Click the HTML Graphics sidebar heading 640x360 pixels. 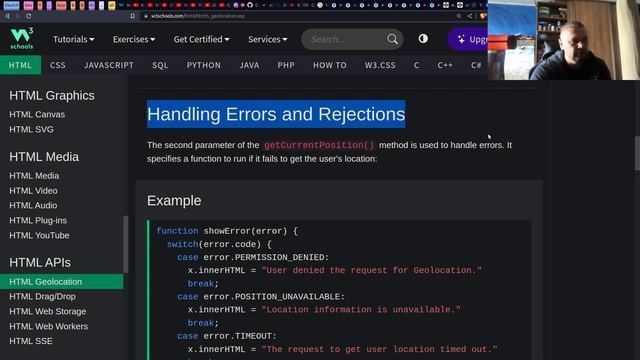(52, 96)
